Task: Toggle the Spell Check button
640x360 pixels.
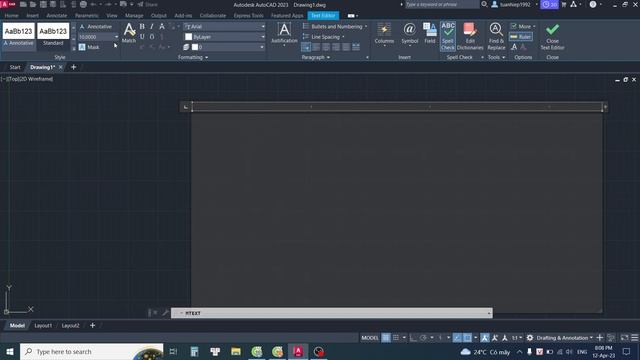Action: [x=448, y=36]
